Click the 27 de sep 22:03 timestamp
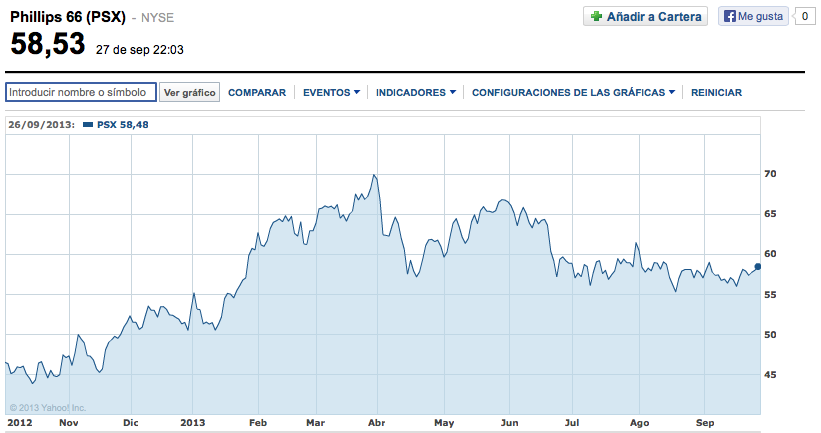Viewport: 821px width, 433px height. coord(140,50)
